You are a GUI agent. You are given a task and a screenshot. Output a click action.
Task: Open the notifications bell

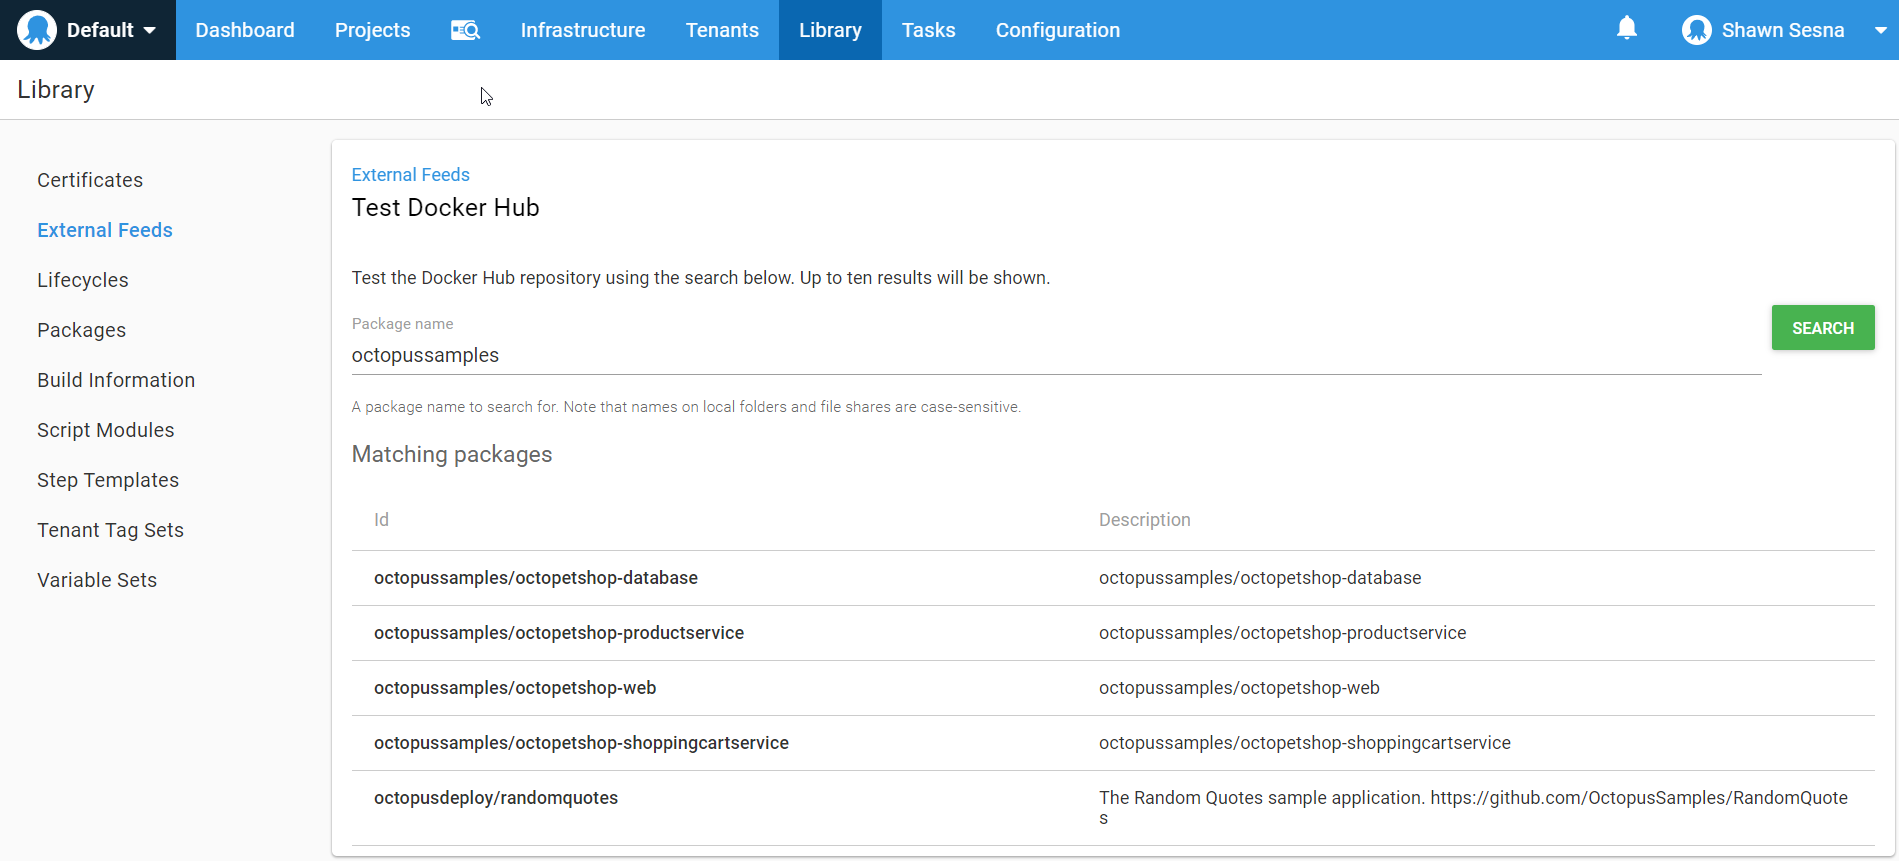(1626, 29)
